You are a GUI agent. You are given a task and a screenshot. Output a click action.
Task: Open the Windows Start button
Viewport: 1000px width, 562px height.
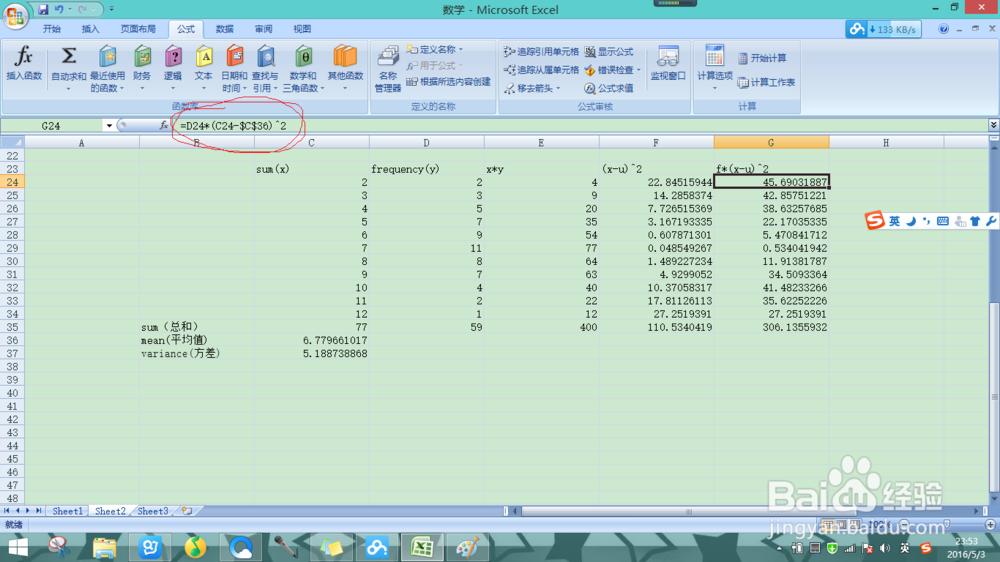[18, 547]
